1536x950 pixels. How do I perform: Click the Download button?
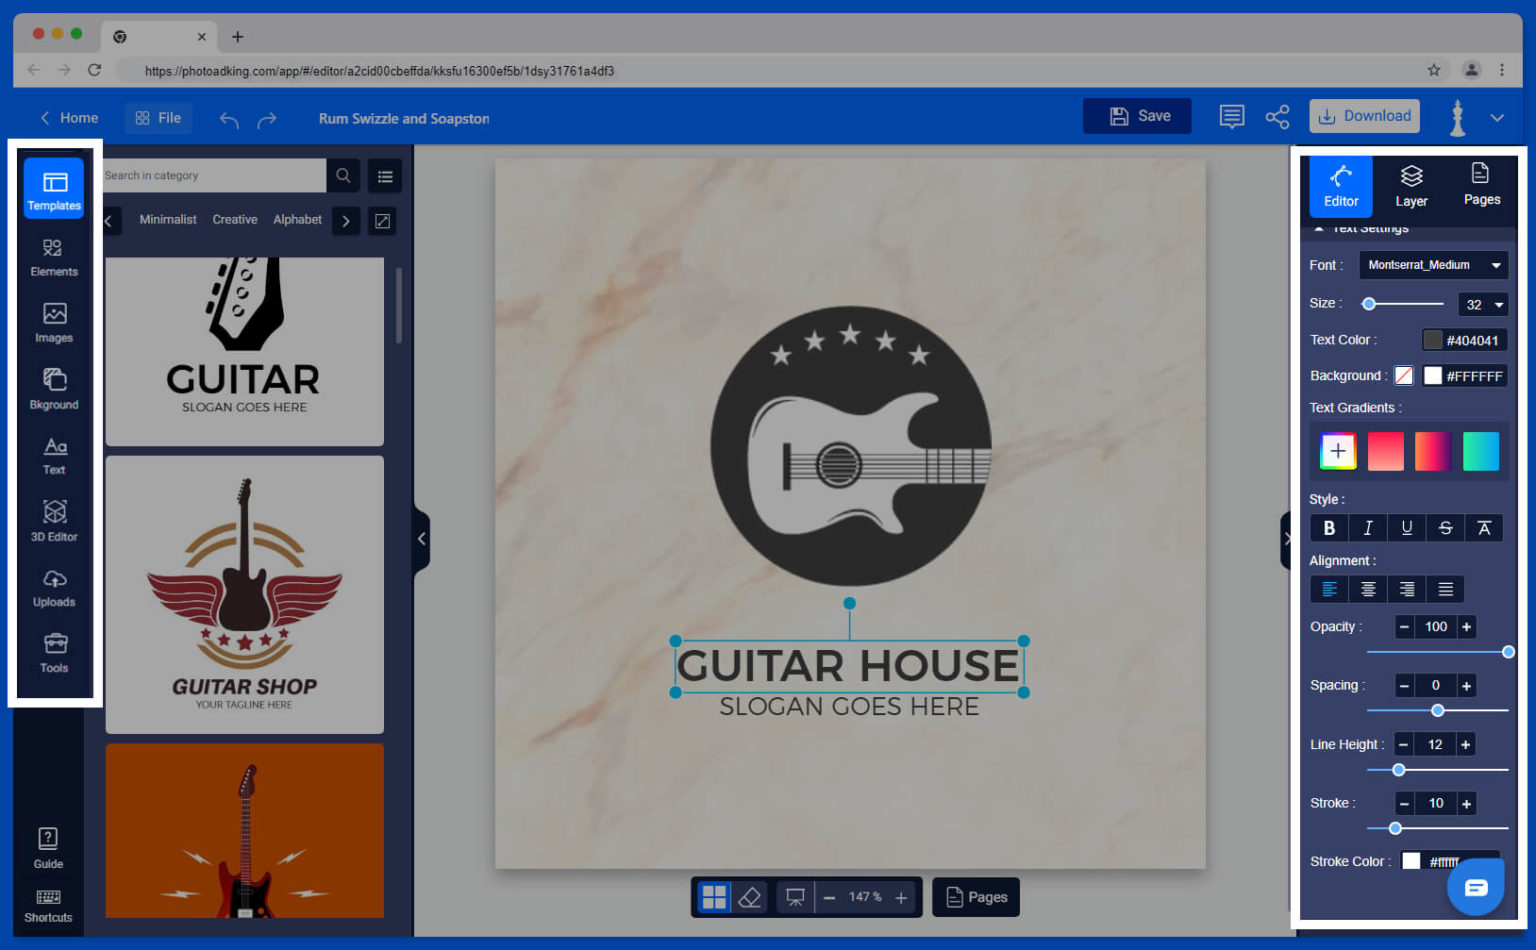(x=1364, y=116)
